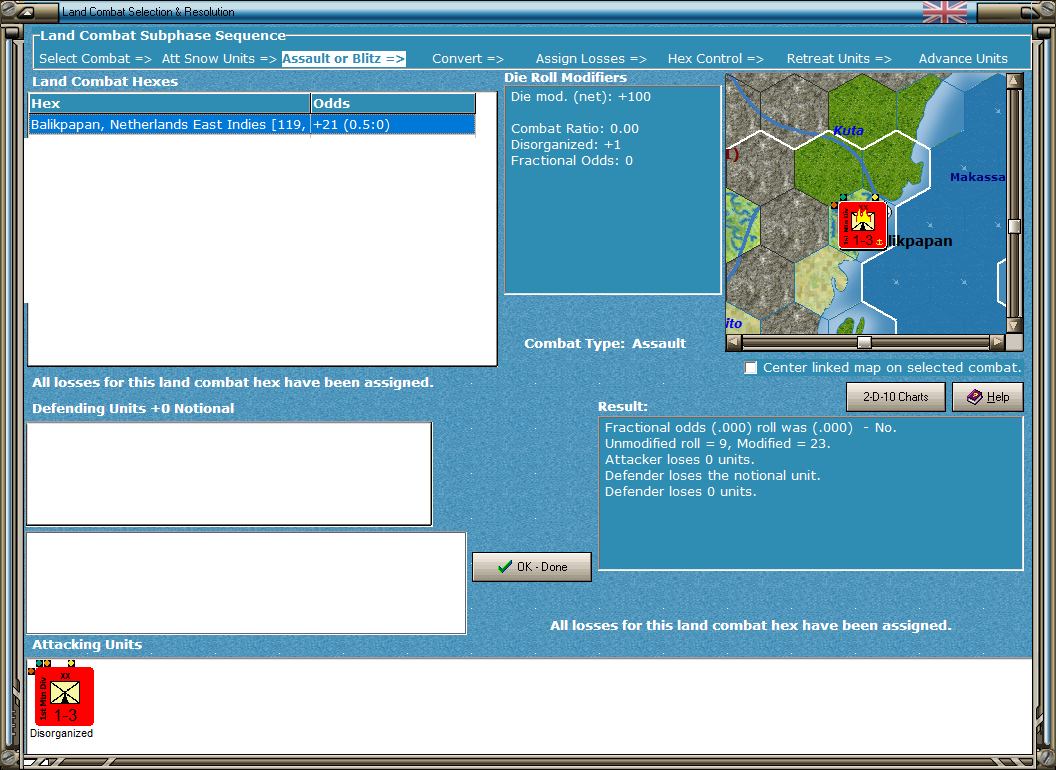Image resolution: width=1056 pixels, height=770 pixels.
Task: Select the Balikpapan, Netherlands East Indies combat row
Action: point(252,125)
